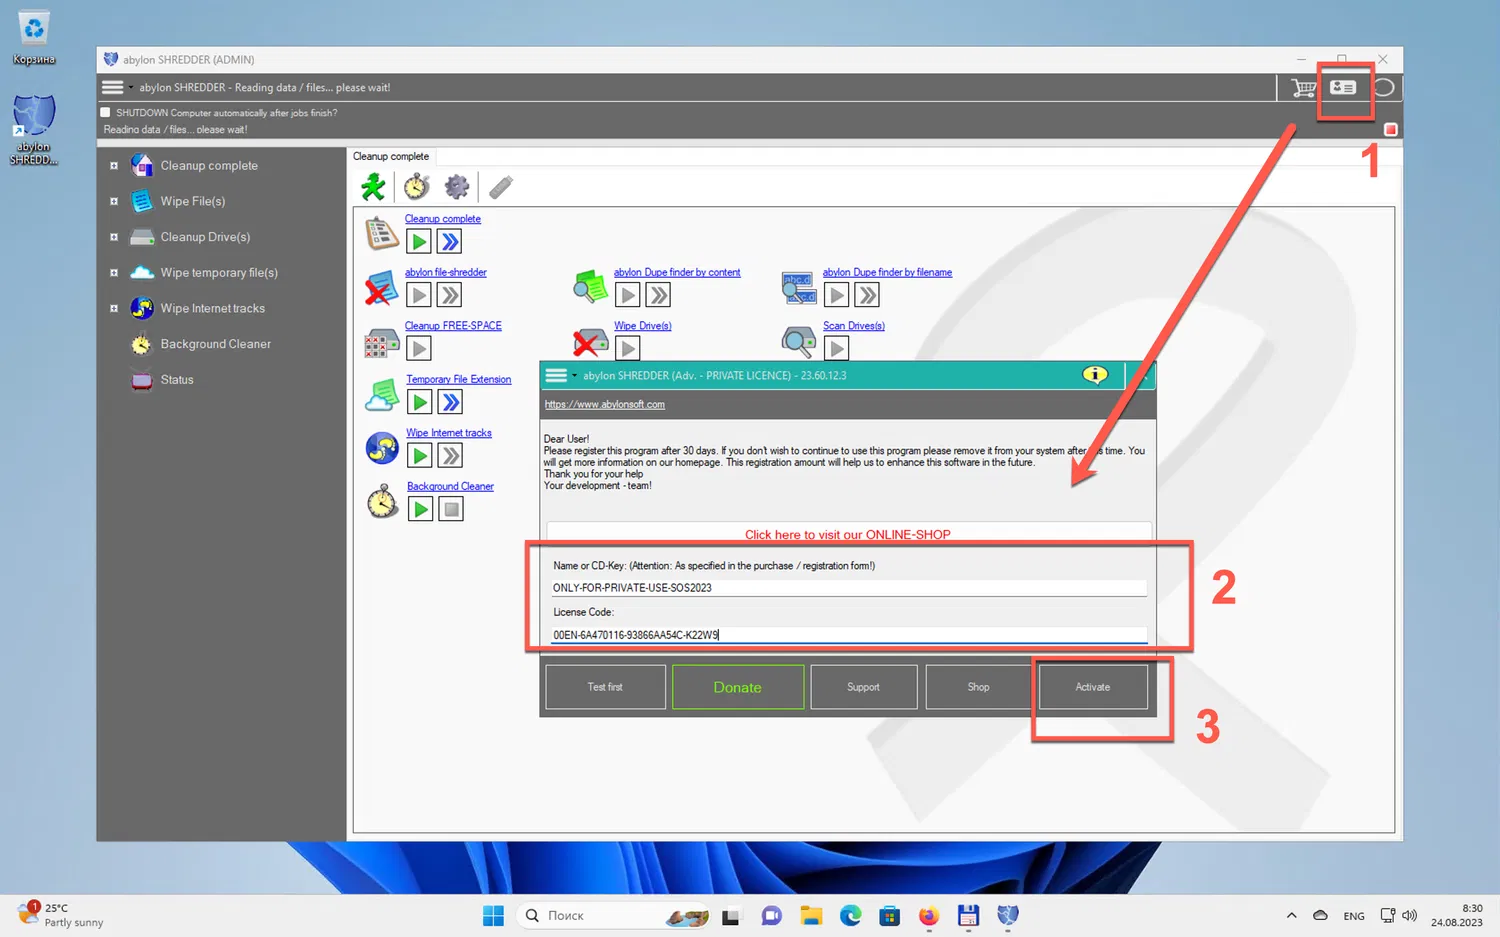Expand the Wipe File(s) tree node

(x=114, y=201)
